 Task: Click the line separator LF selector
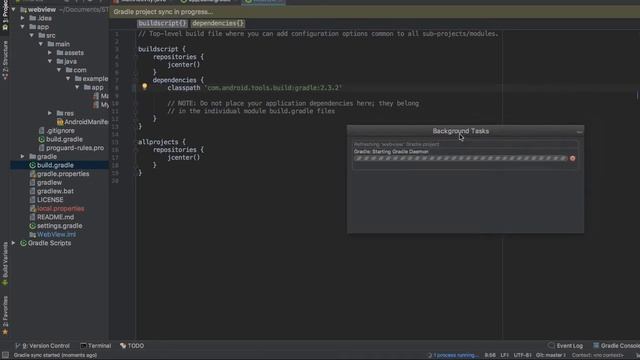(504, 355)
